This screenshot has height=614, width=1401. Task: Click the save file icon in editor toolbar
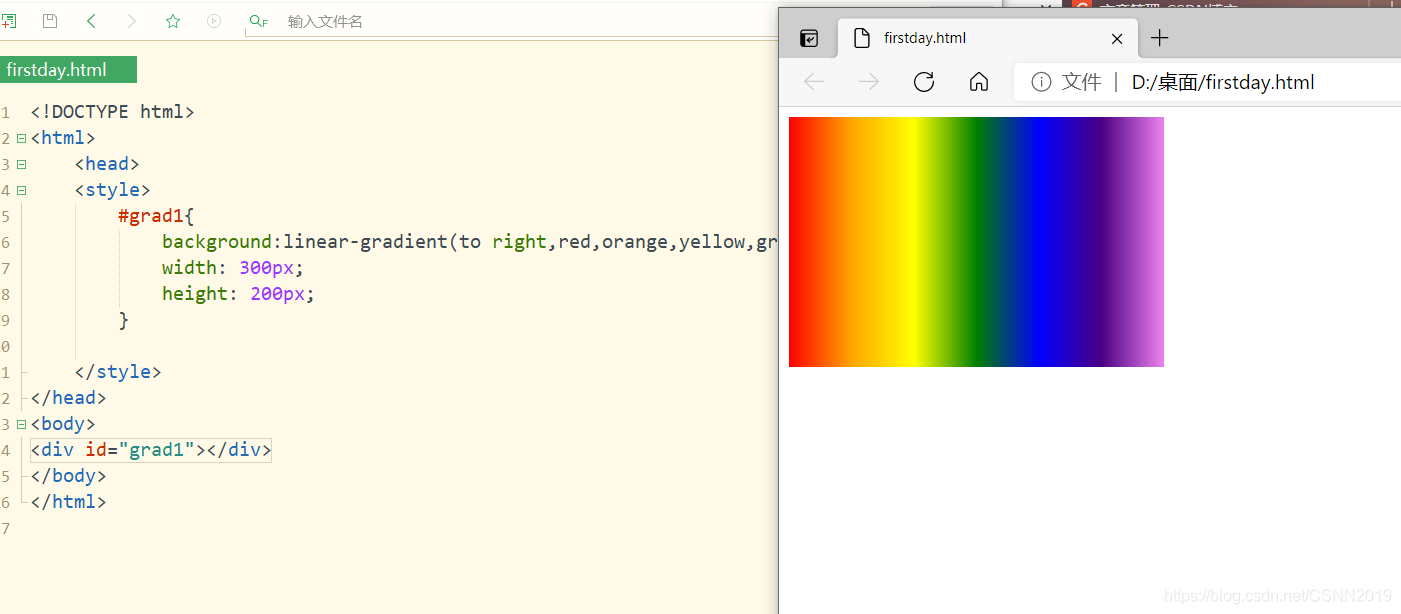50,21
